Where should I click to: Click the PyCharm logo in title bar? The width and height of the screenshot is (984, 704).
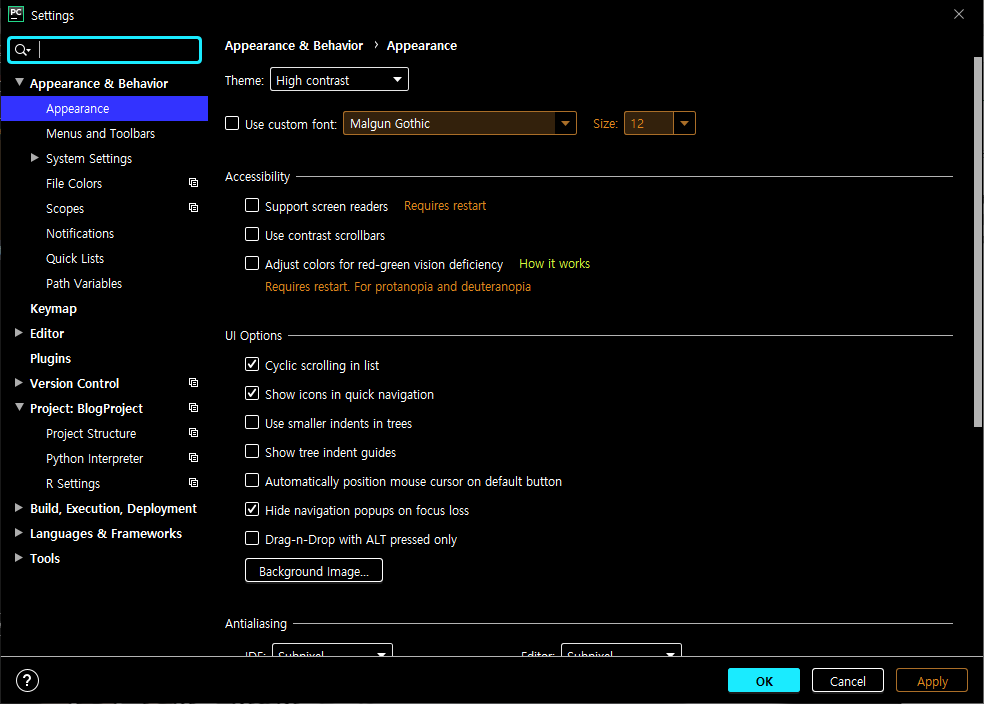tap(16, 14)
